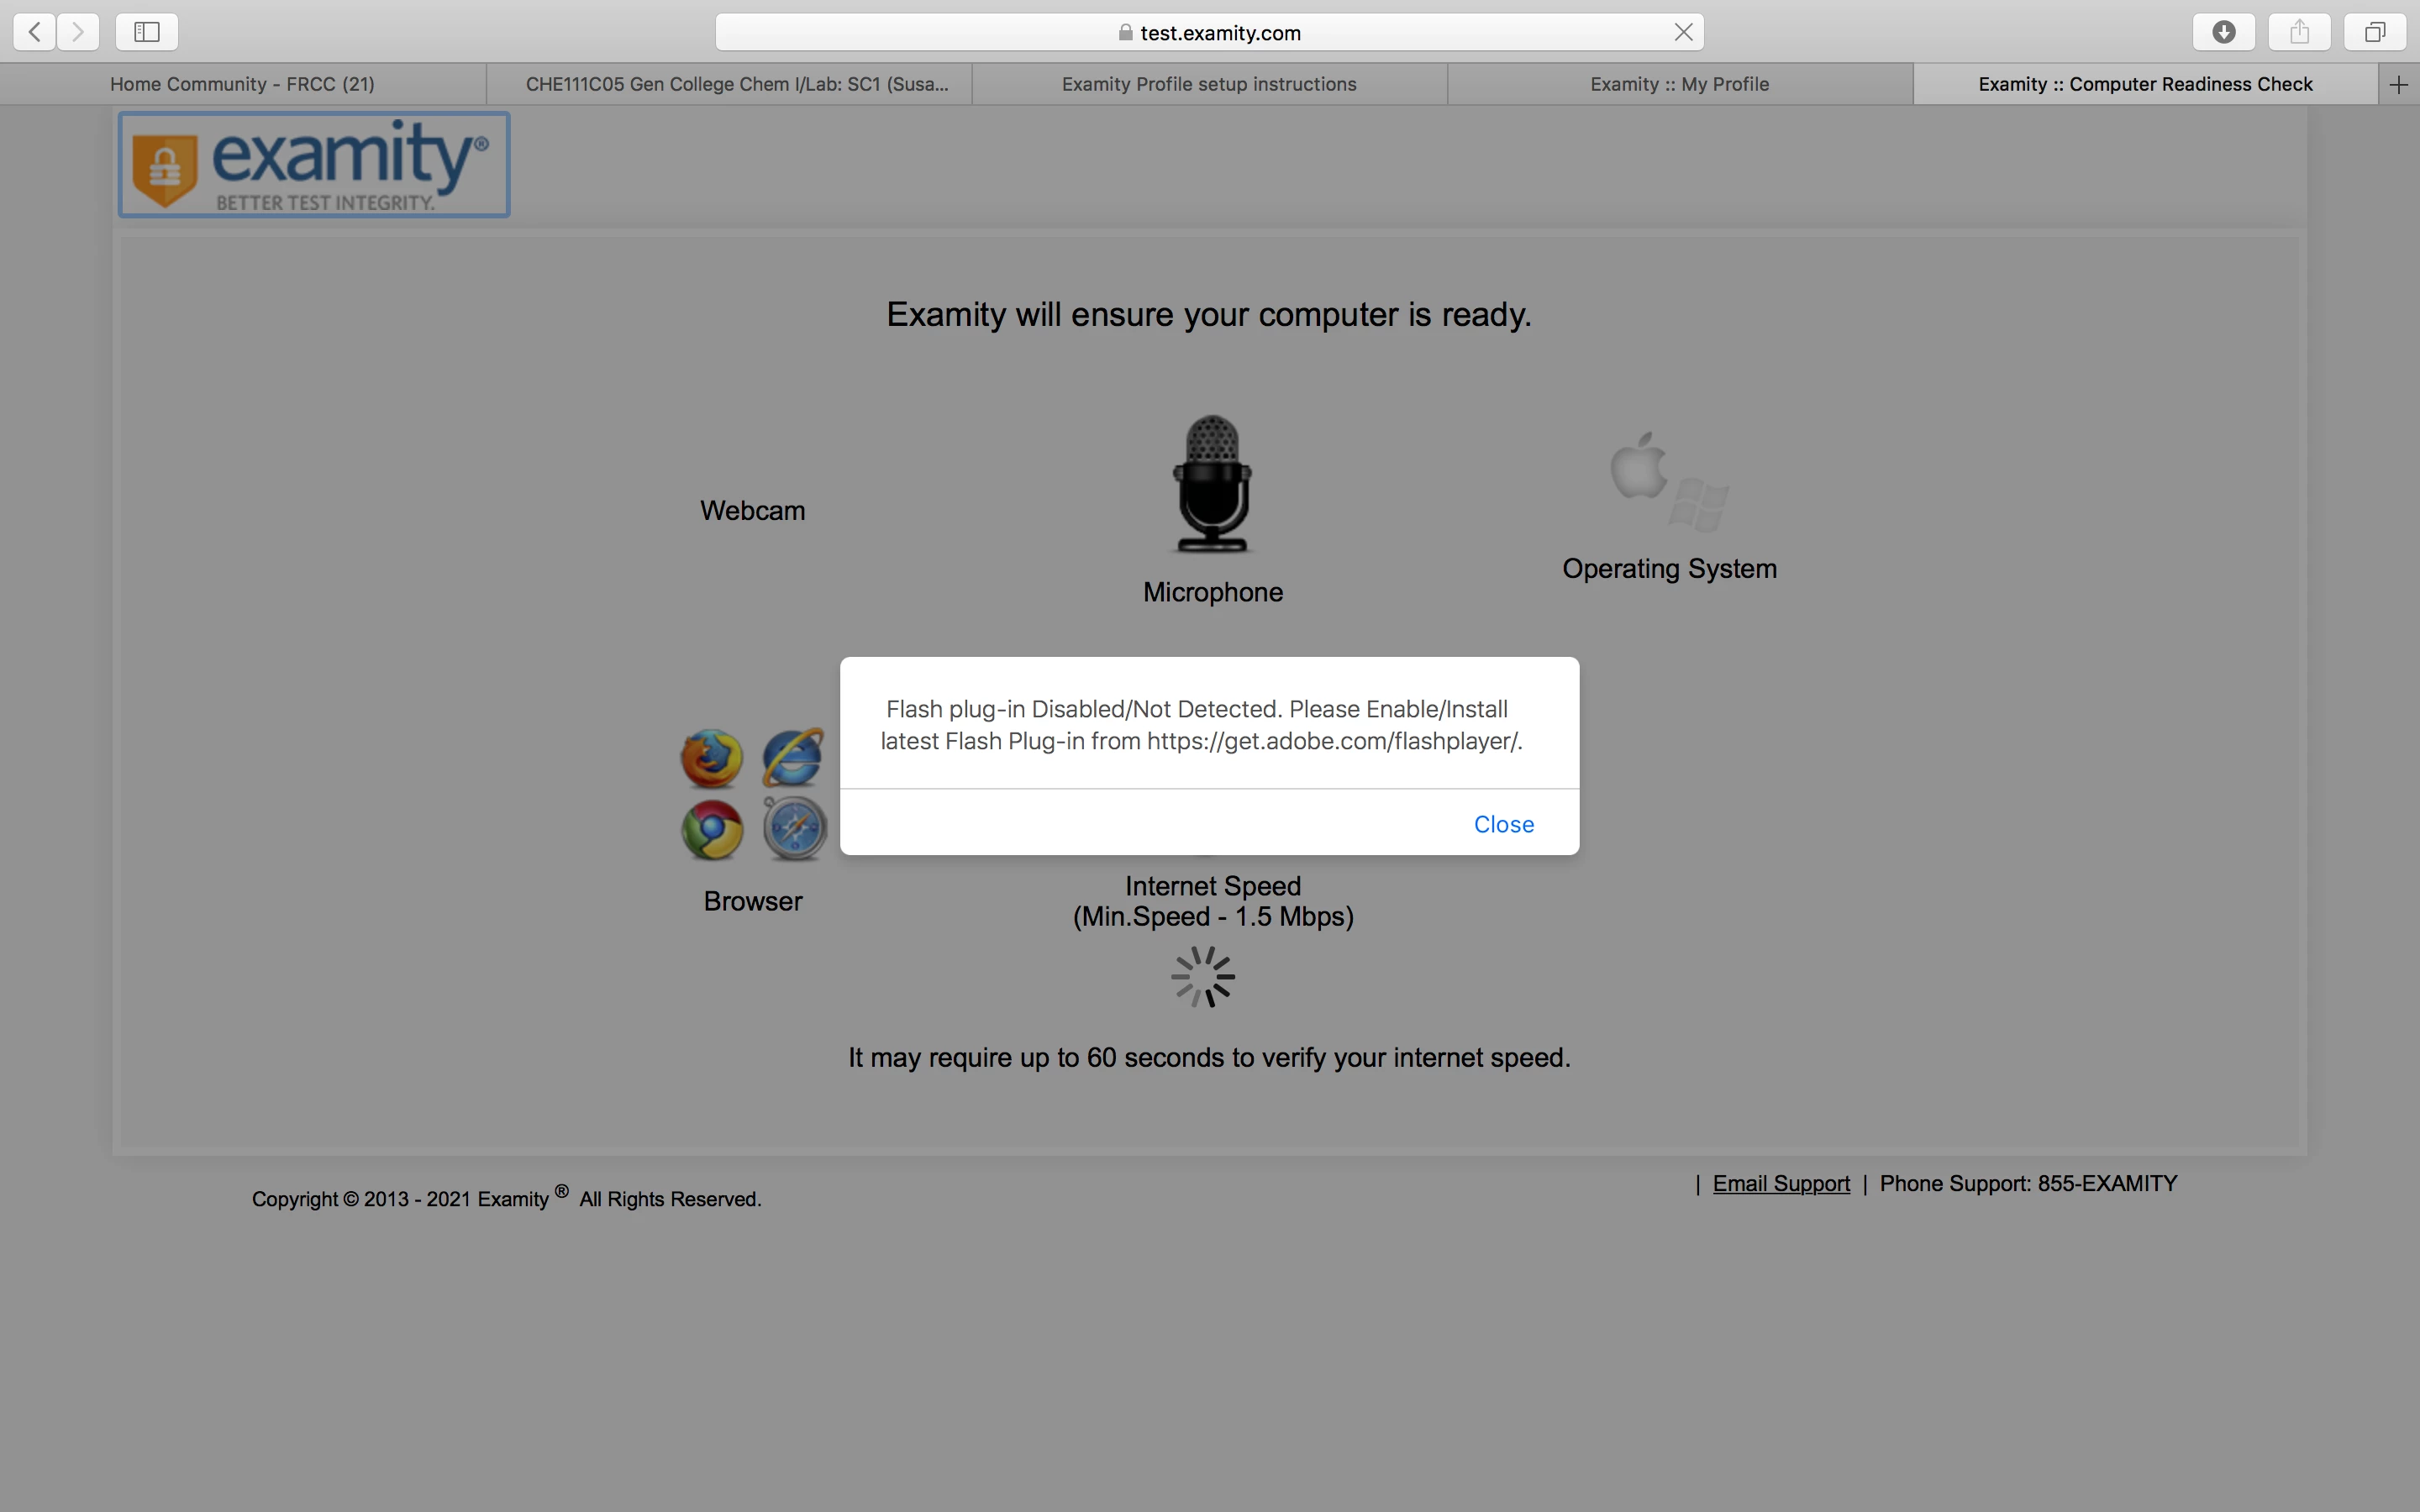2420x1512 pixels.
Task: Click the Safari back navigation arrow
Action: 35,32
